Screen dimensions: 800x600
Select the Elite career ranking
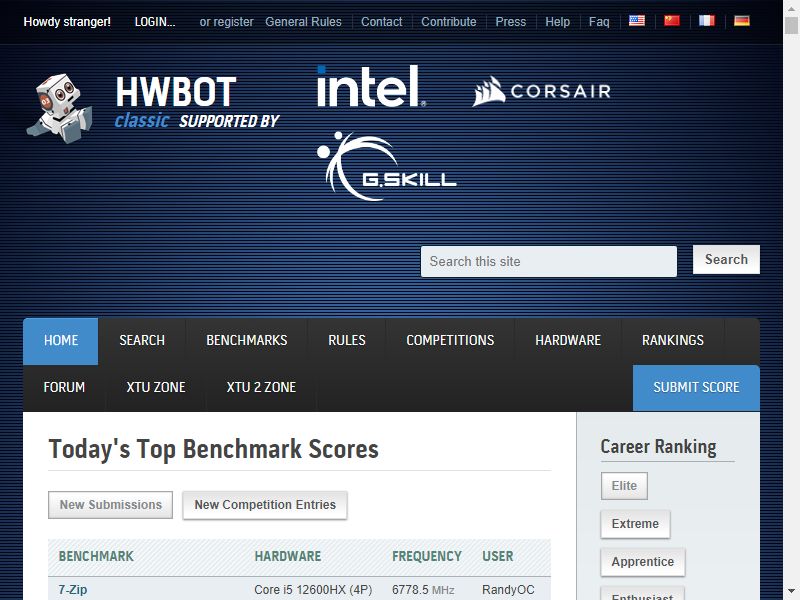pyautogui.click(x=624, y=486)
